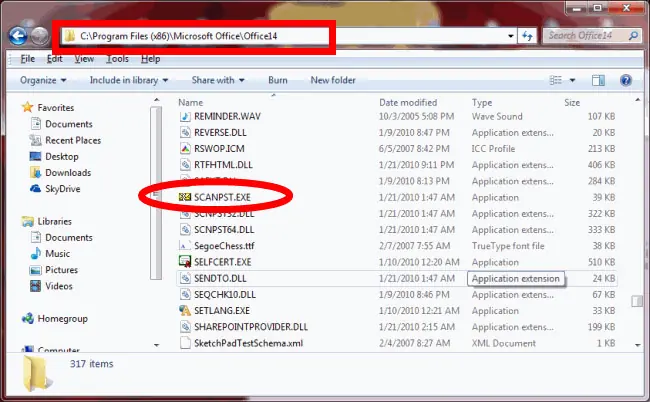The height and width of the screenshot is (402, 650).
Task: Click the '317 items' status text
Action: (92, 364)
